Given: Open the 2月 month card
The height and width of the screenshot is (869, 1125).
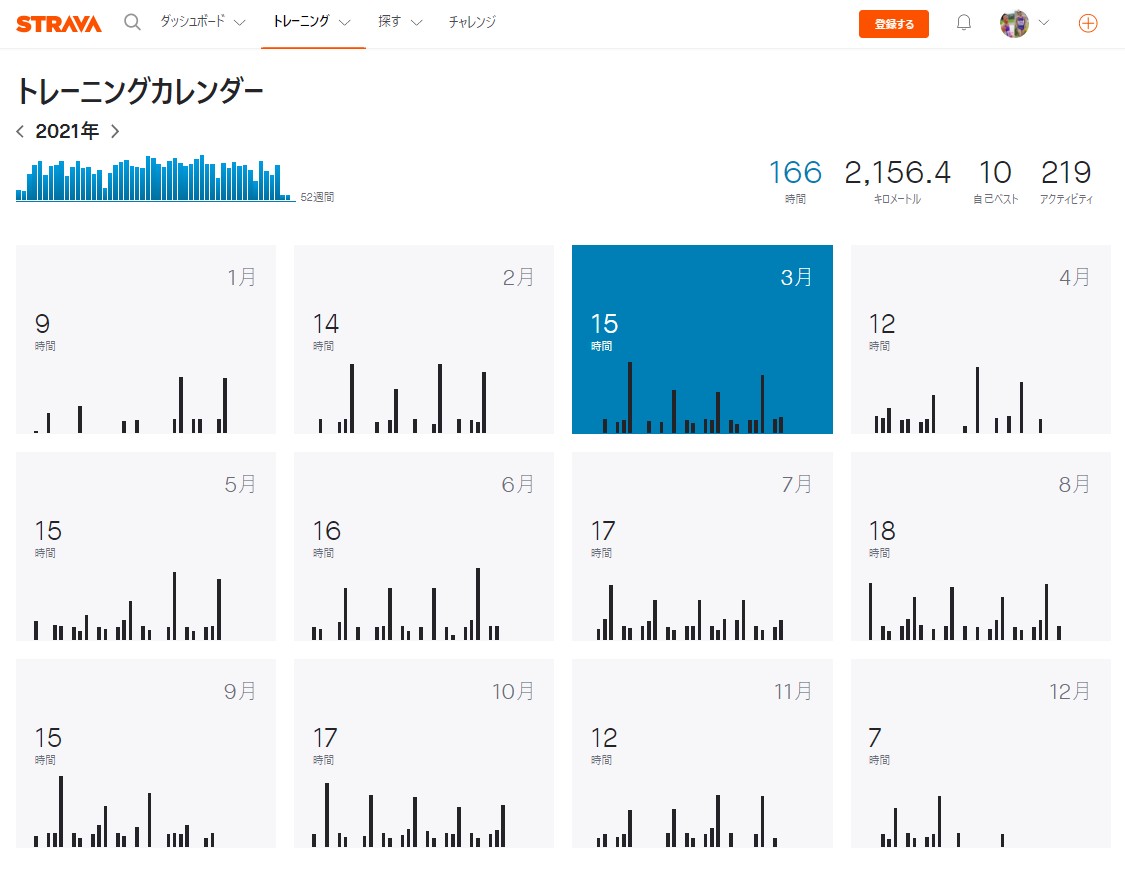Looking at the screenshot, I should (x=423, y=339).
